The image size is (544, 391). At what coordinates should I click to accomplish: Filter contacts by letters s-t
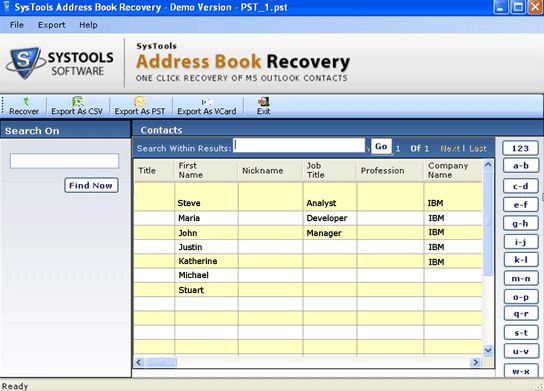point(520,333)
